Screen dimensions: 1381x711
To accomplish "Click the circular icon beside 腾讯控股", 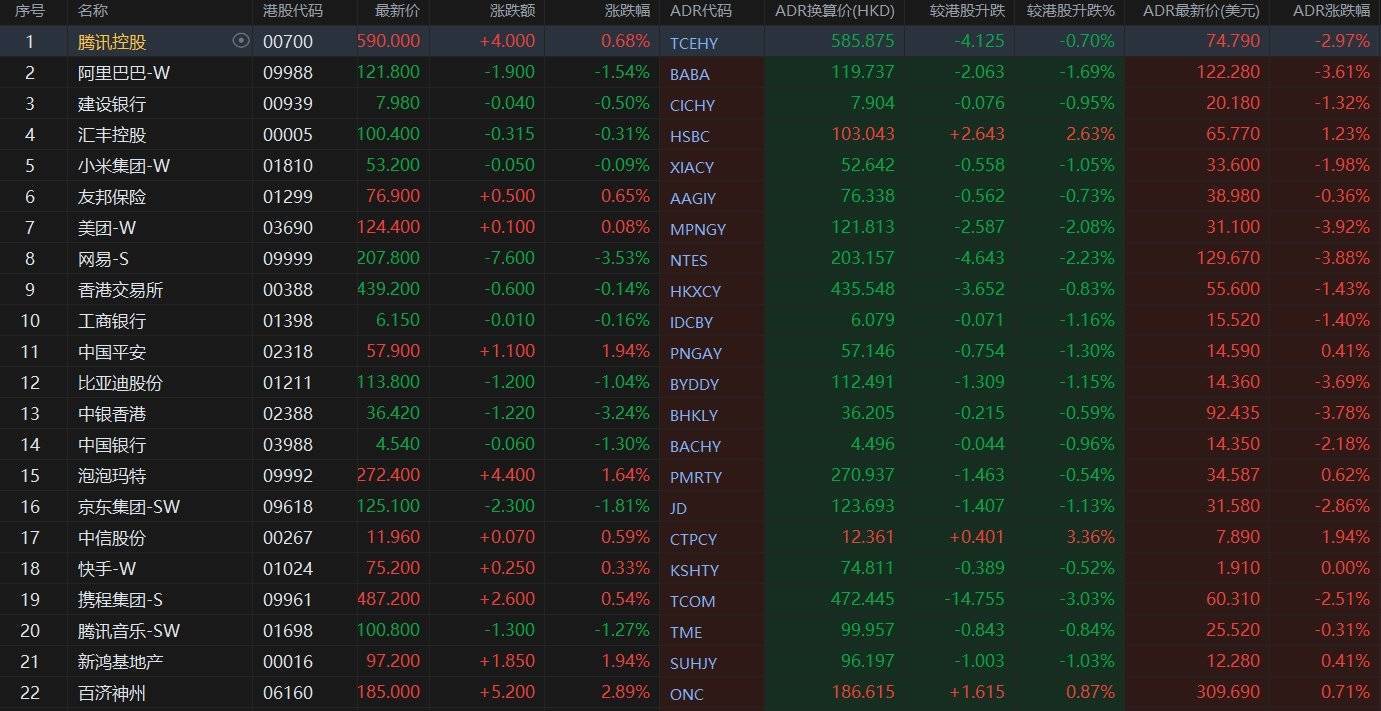I will (240, 41).
